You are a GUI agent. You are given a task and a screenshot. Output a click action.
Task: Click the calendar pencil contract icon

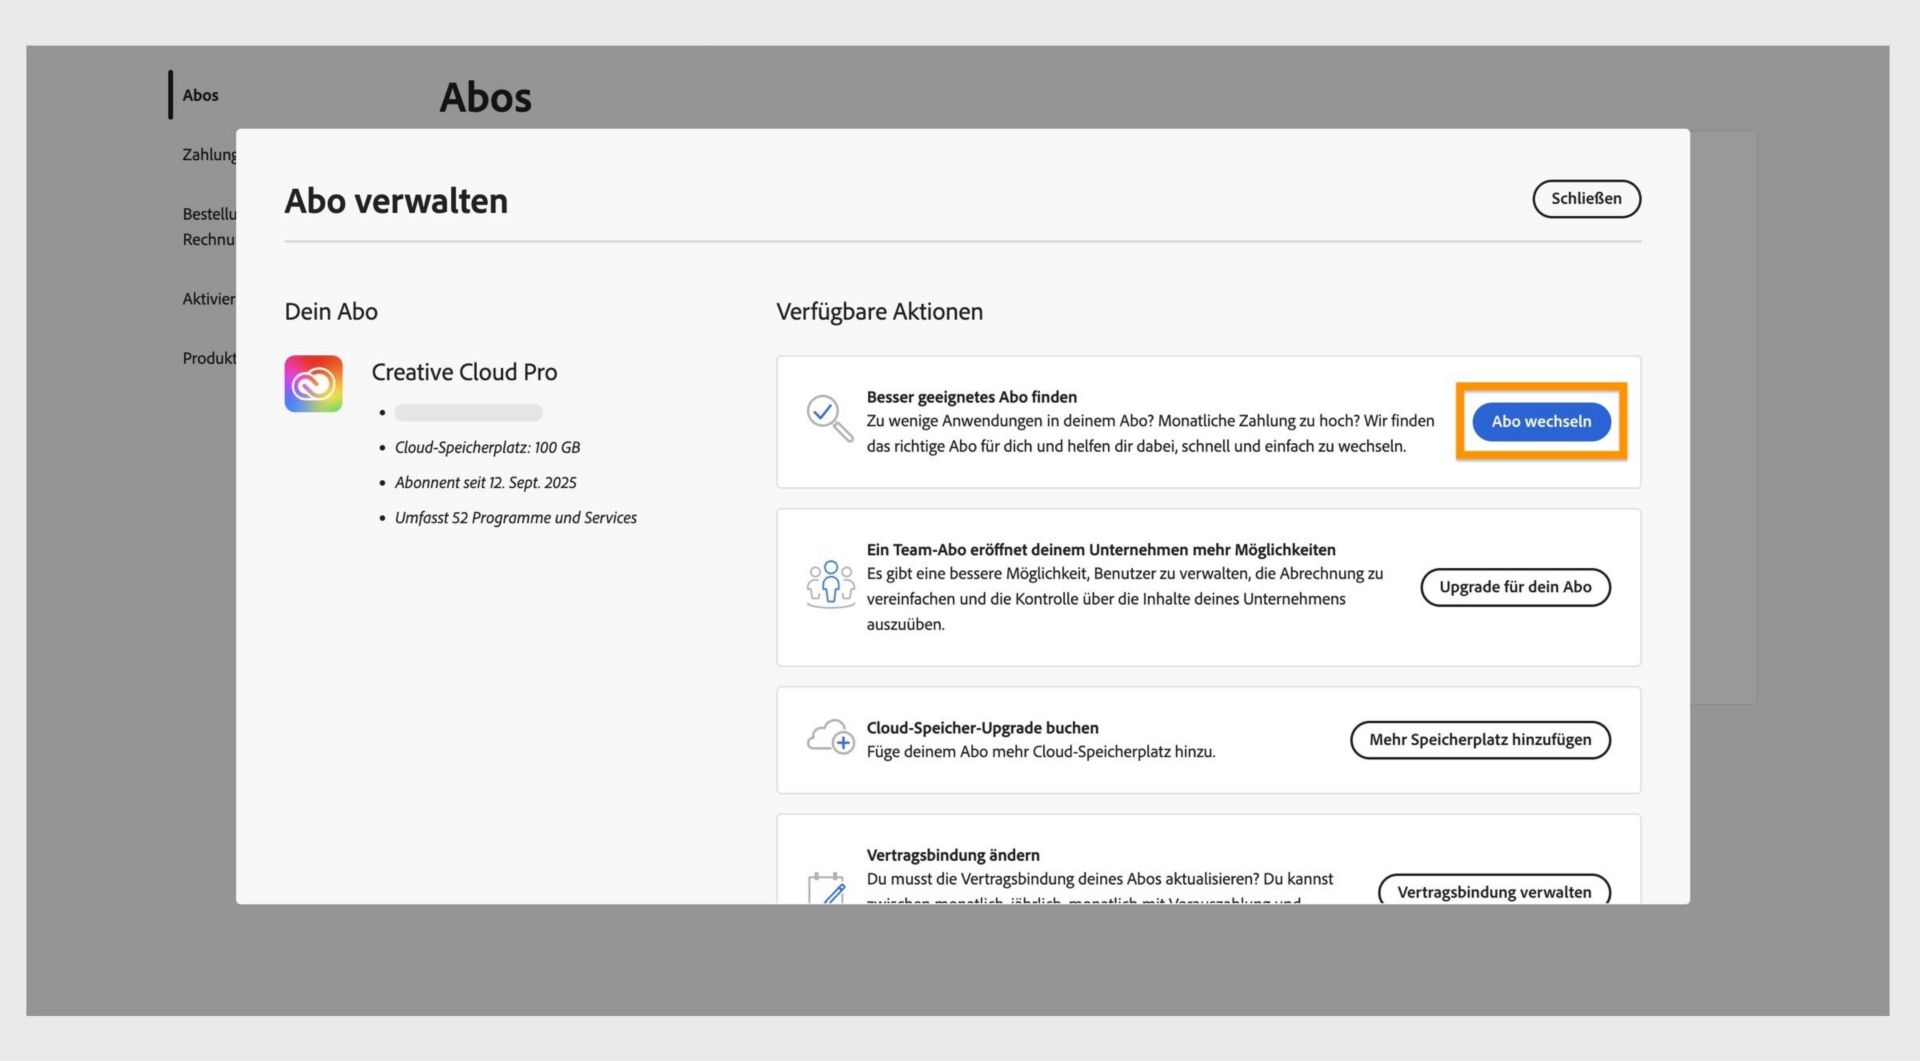(827, 888)
